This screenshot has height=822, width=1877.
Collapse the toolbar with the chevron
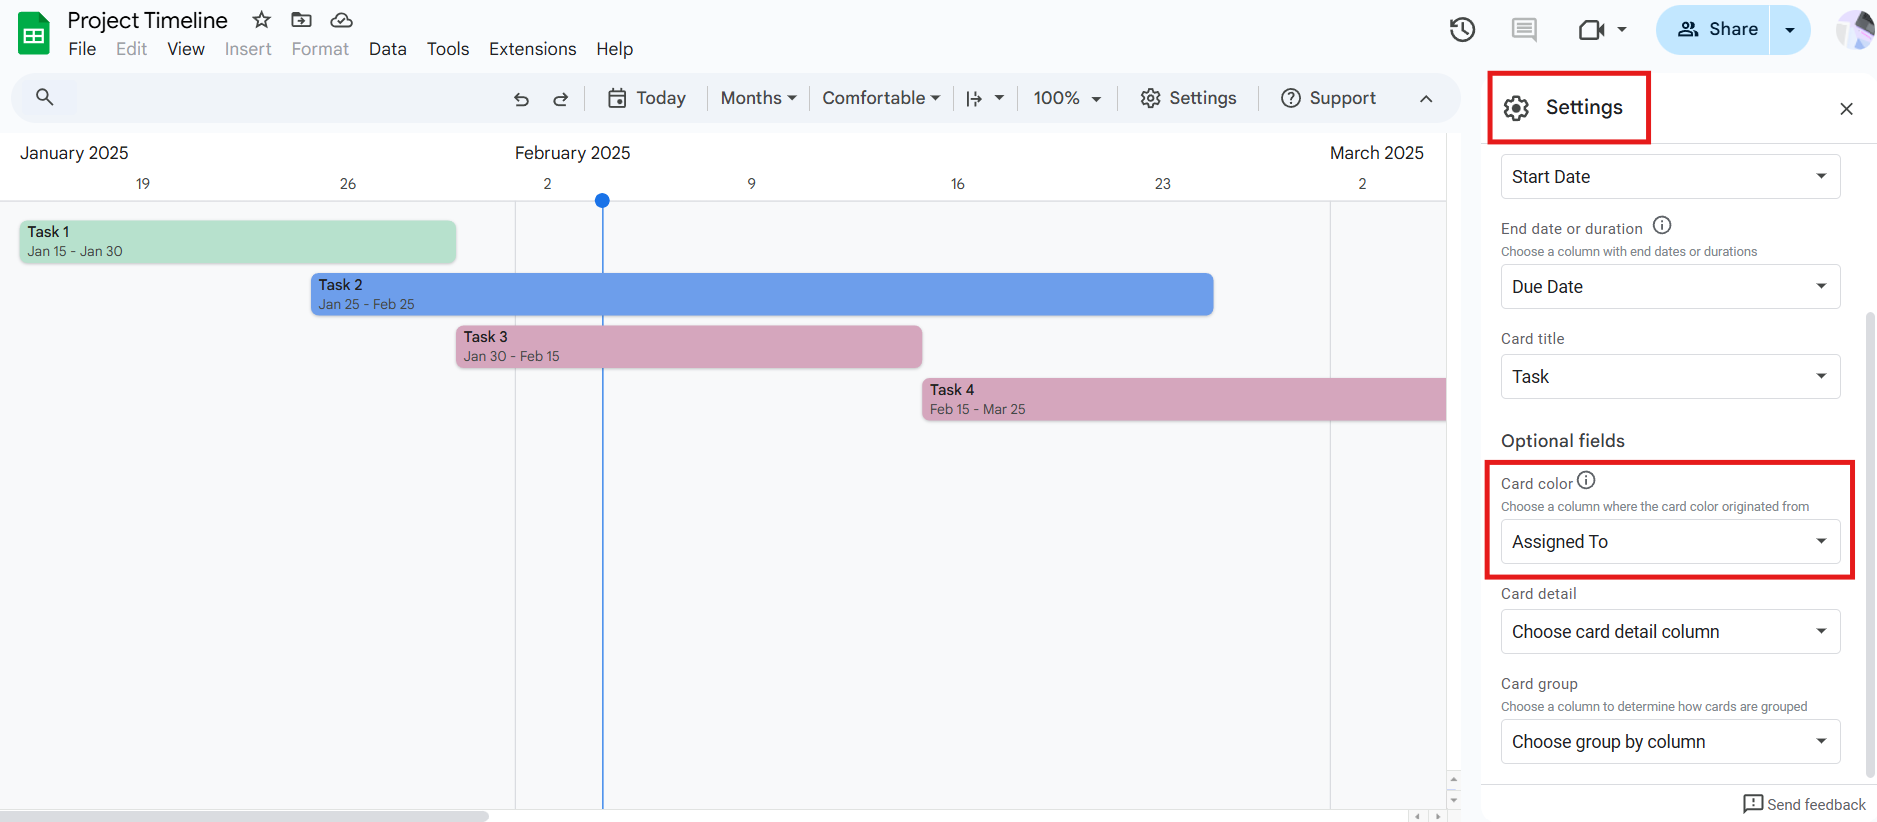1426,98
